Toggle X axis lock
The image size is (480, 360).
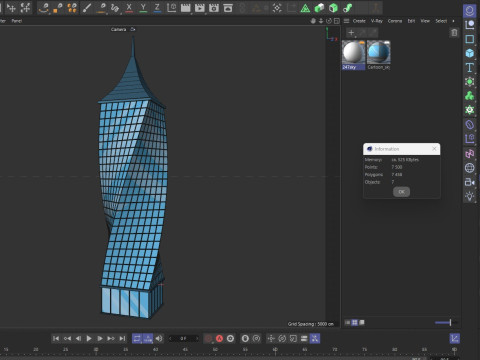click(129, 8)
